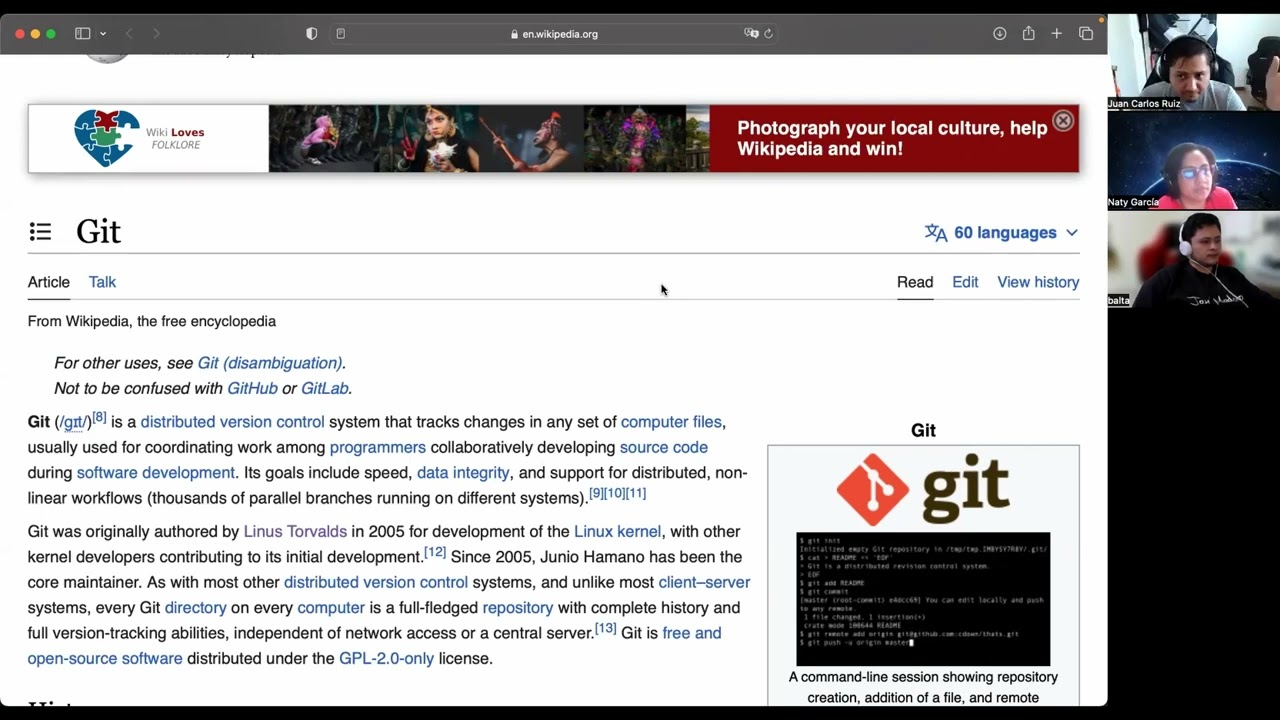Follow the GitLab link
1280x720 pixels.
325,388
